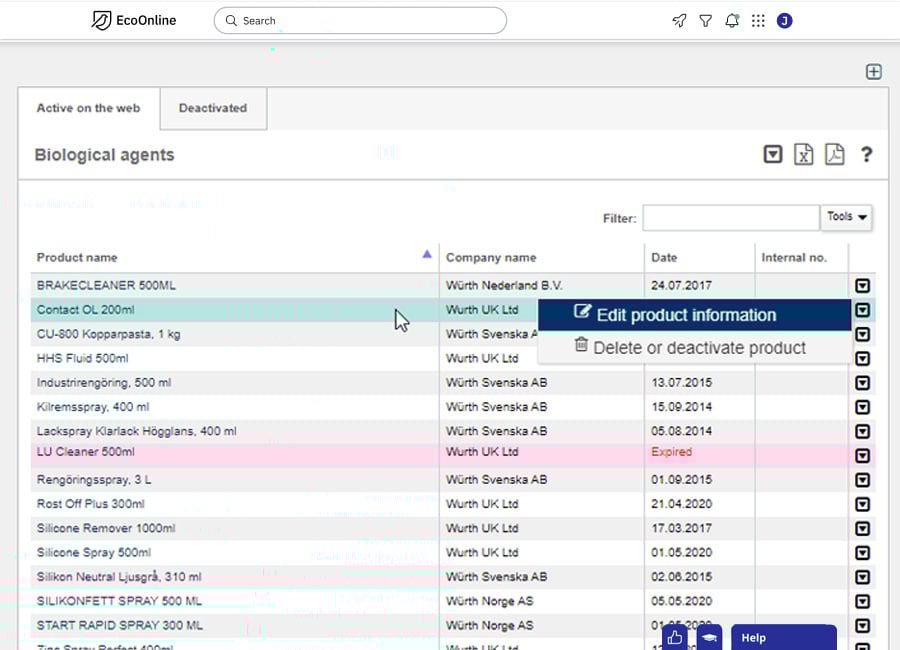Image resolution: width=900 pixels, height=650 pixels.
Task: Sort by Internal no. column
Action: point(794,258)
